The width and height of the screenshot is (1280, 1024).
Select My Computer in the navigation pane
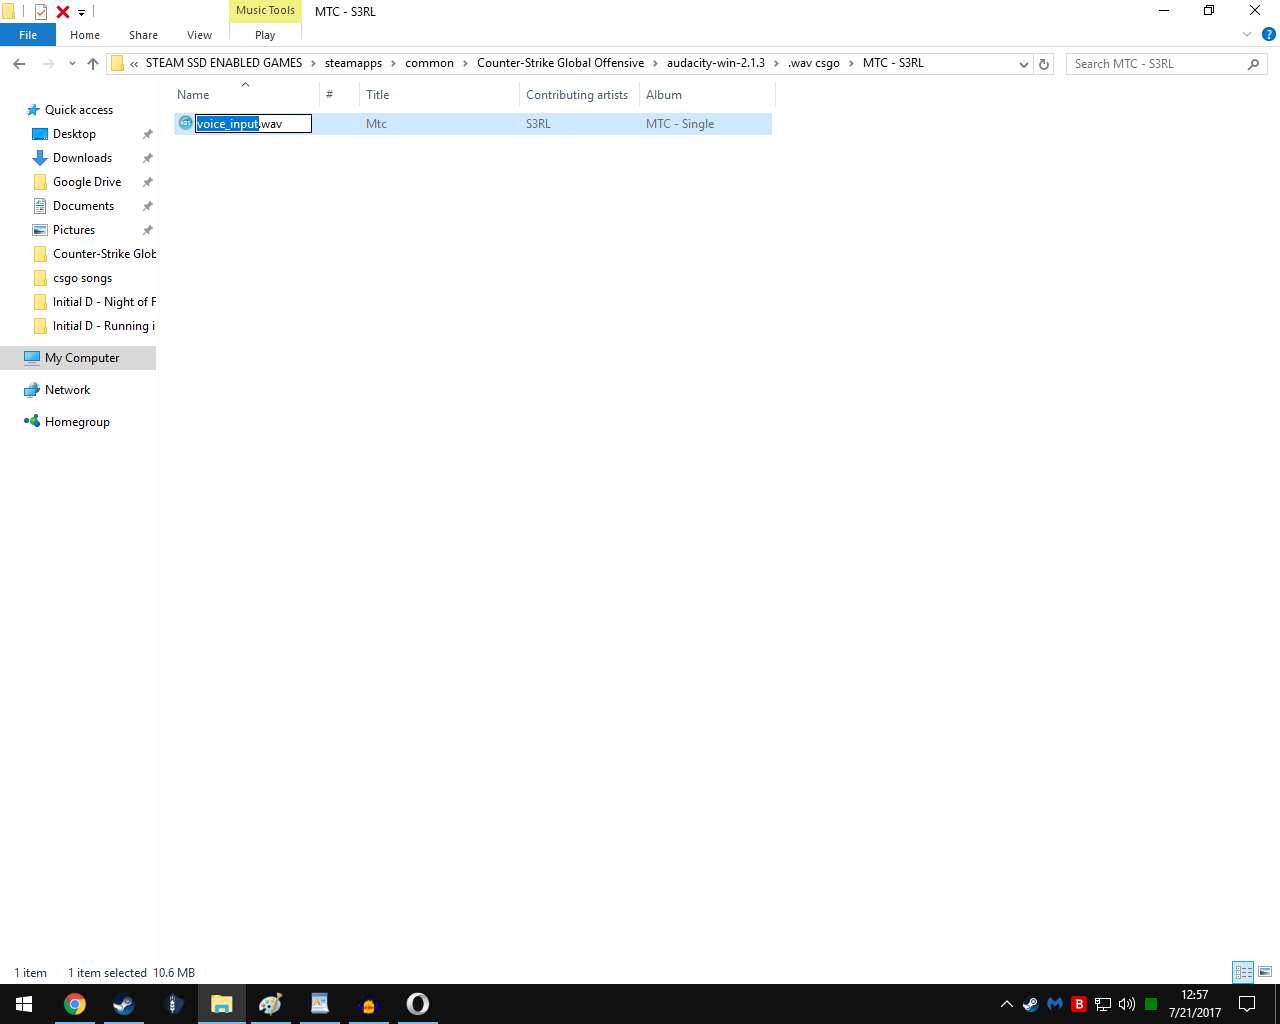82,358
